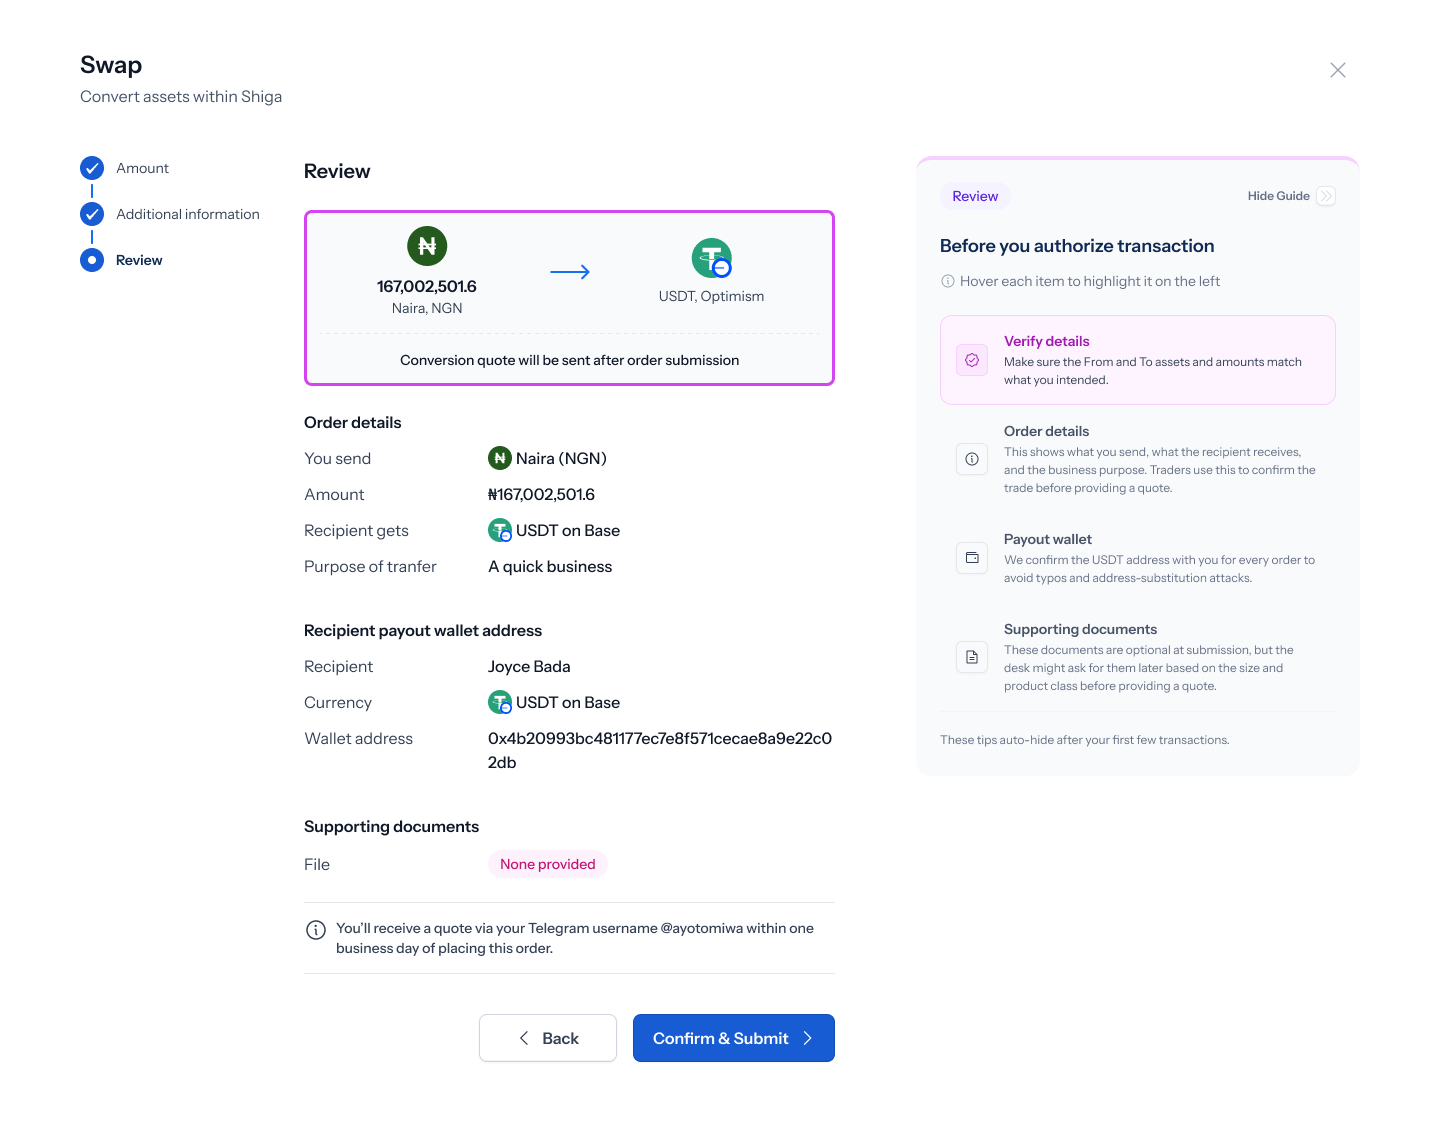
Task: Click the A quick business purpose value
Action: [550, 566]
